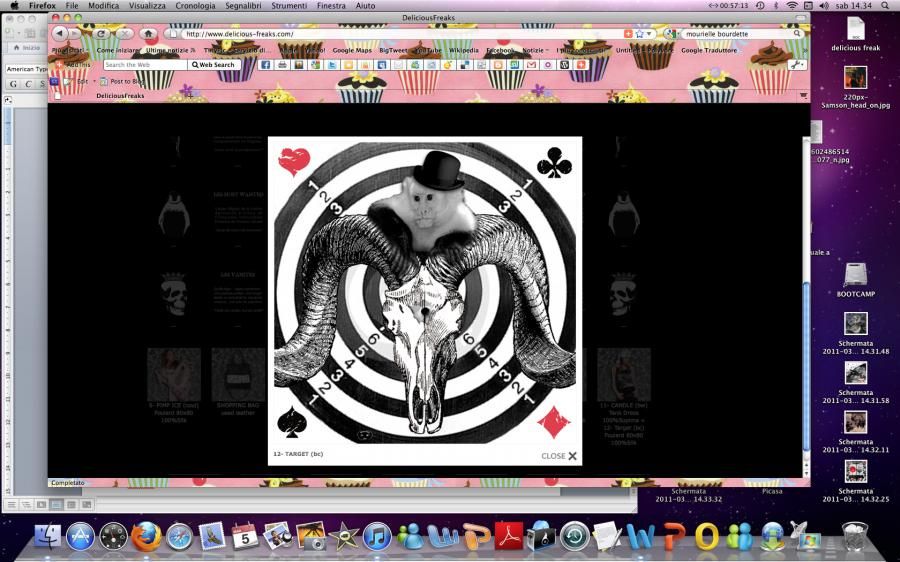Click the browser Back button

pos(60,34)
